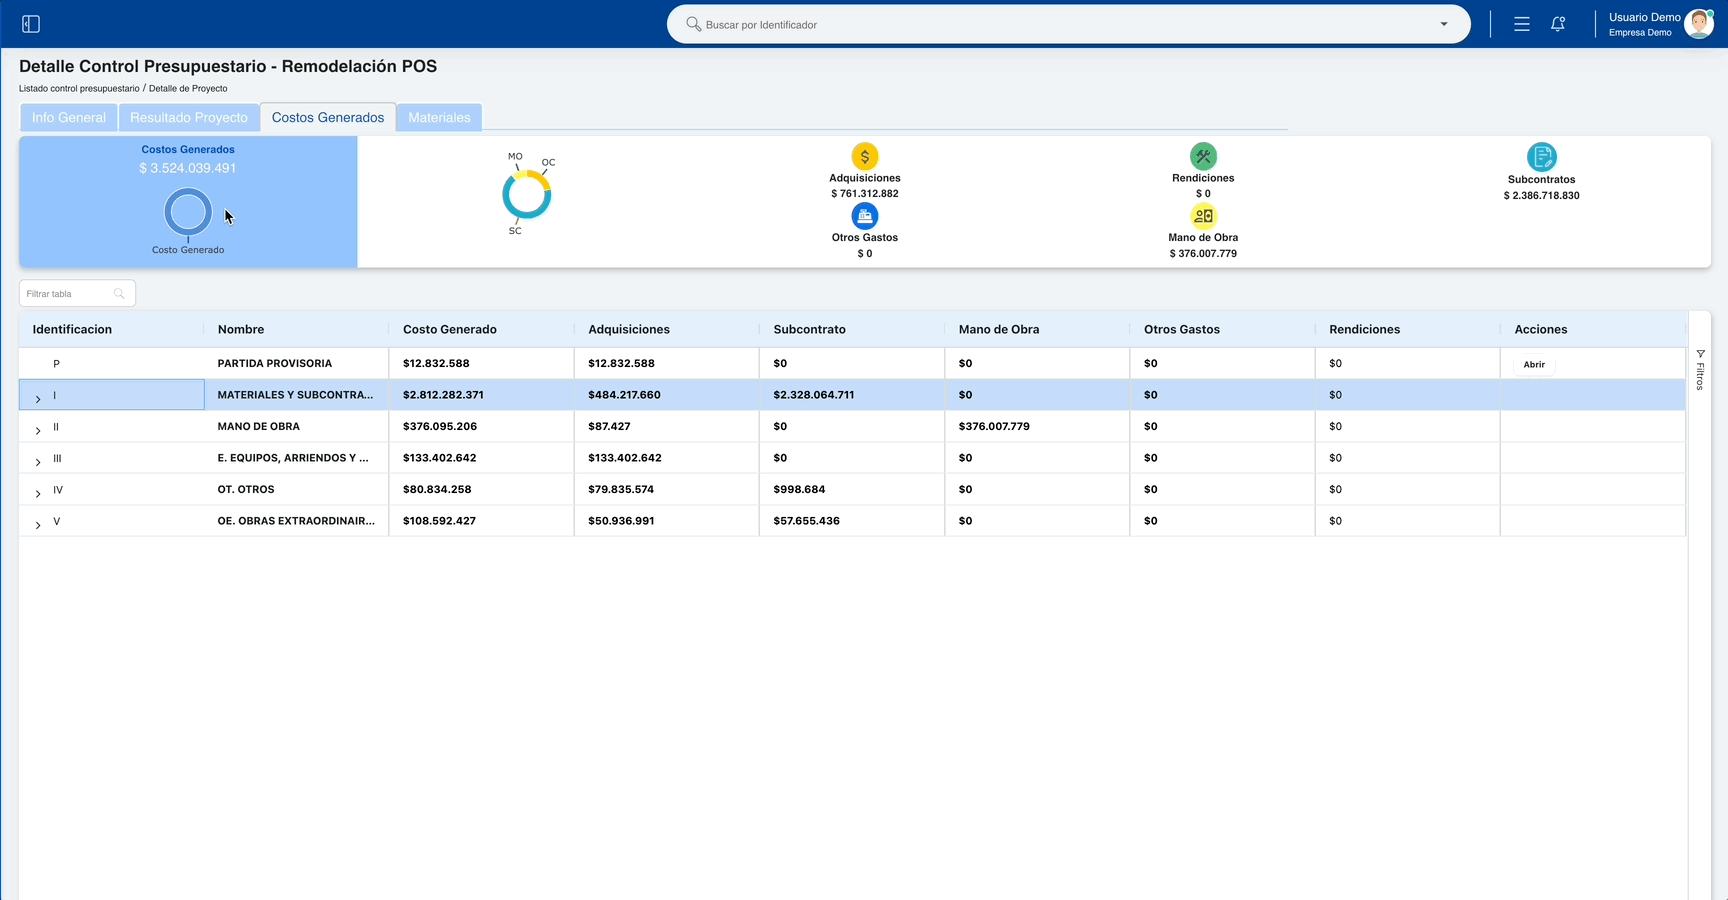Image resolution: width=1728 pixels, height=900 pixels.
Task: Click the Subcontratos document icon
Action: click(1541, 157)
